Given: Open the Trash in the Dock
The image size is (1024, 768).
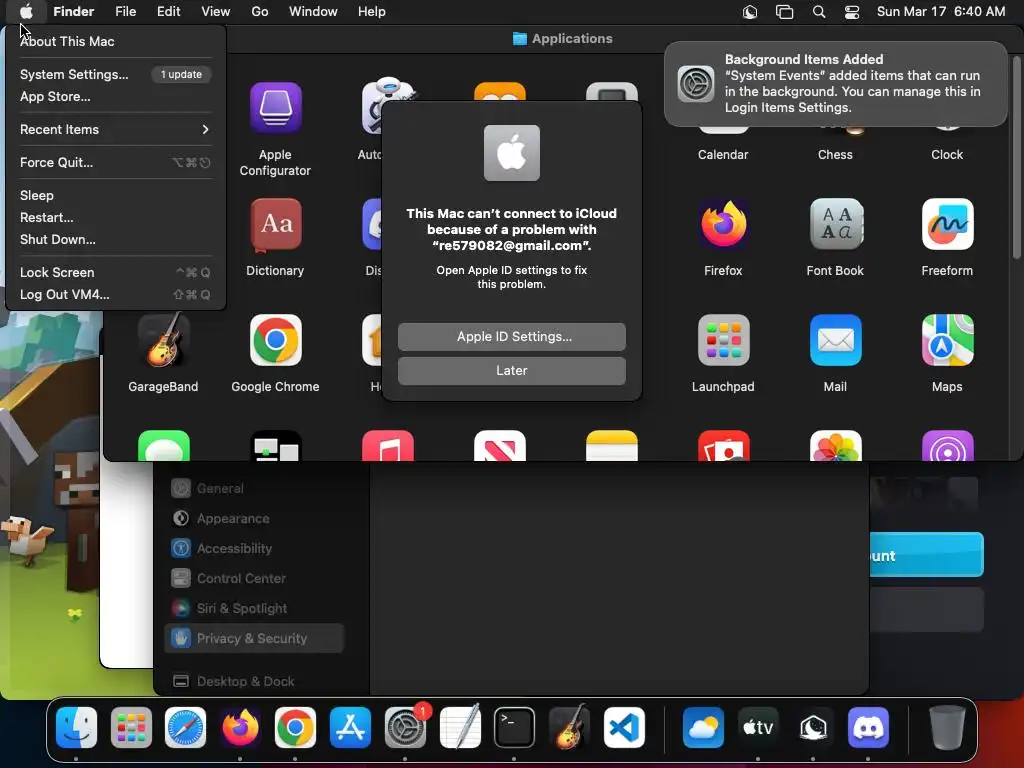Looking at the screenshot, I should (947, 727).
